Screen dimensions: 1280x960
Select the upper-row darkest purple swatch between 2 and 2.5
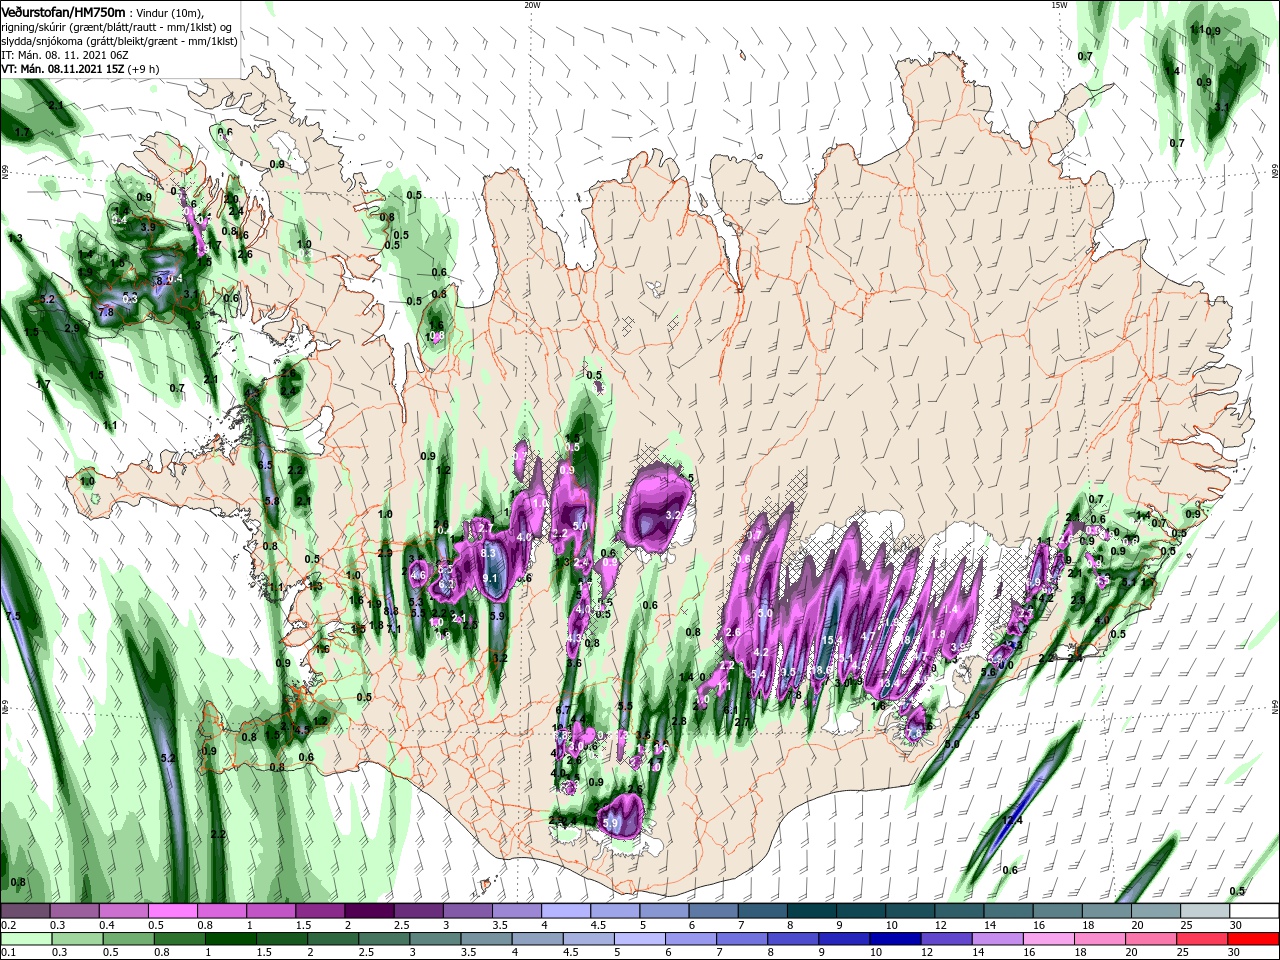(x=369, y=911)
